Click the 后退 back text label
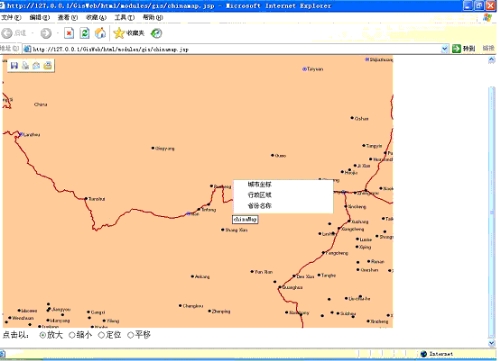 [x=20, y=33]
